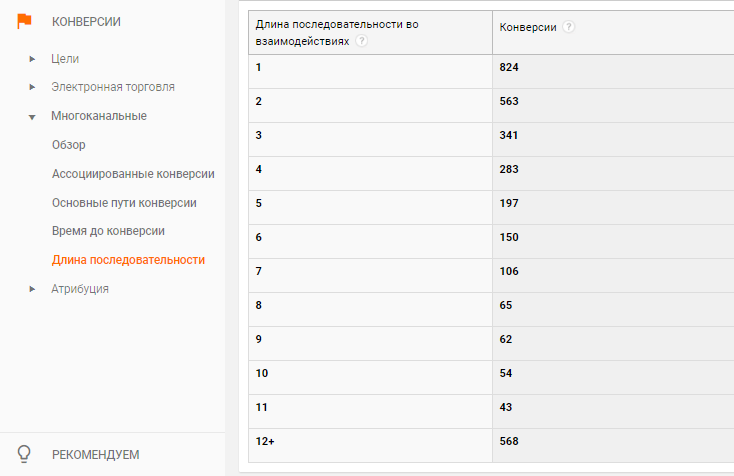734x476 pixels.
Task: Open Ассоциированные конверсии report
Action: [x=133, y=174]
